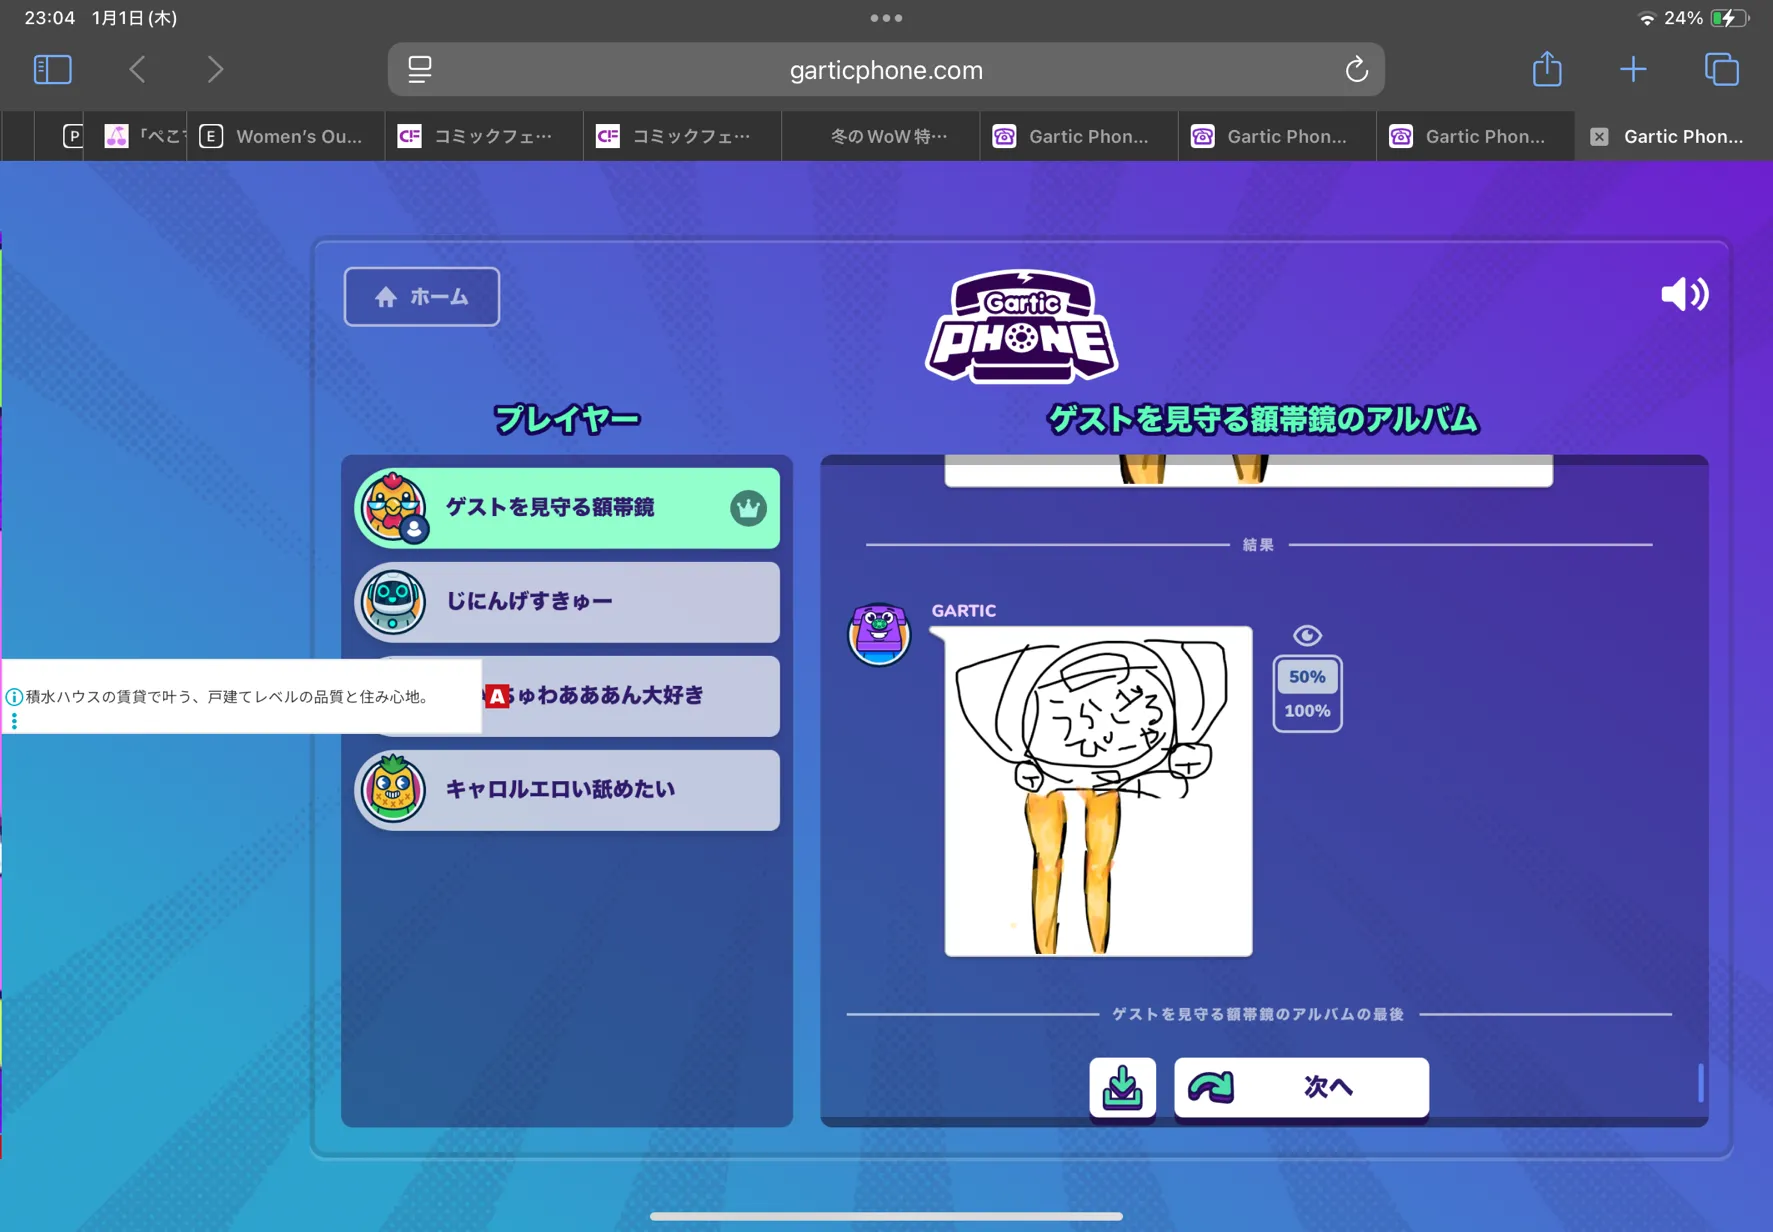Click the crown host icon

click(x=748, y=508)
